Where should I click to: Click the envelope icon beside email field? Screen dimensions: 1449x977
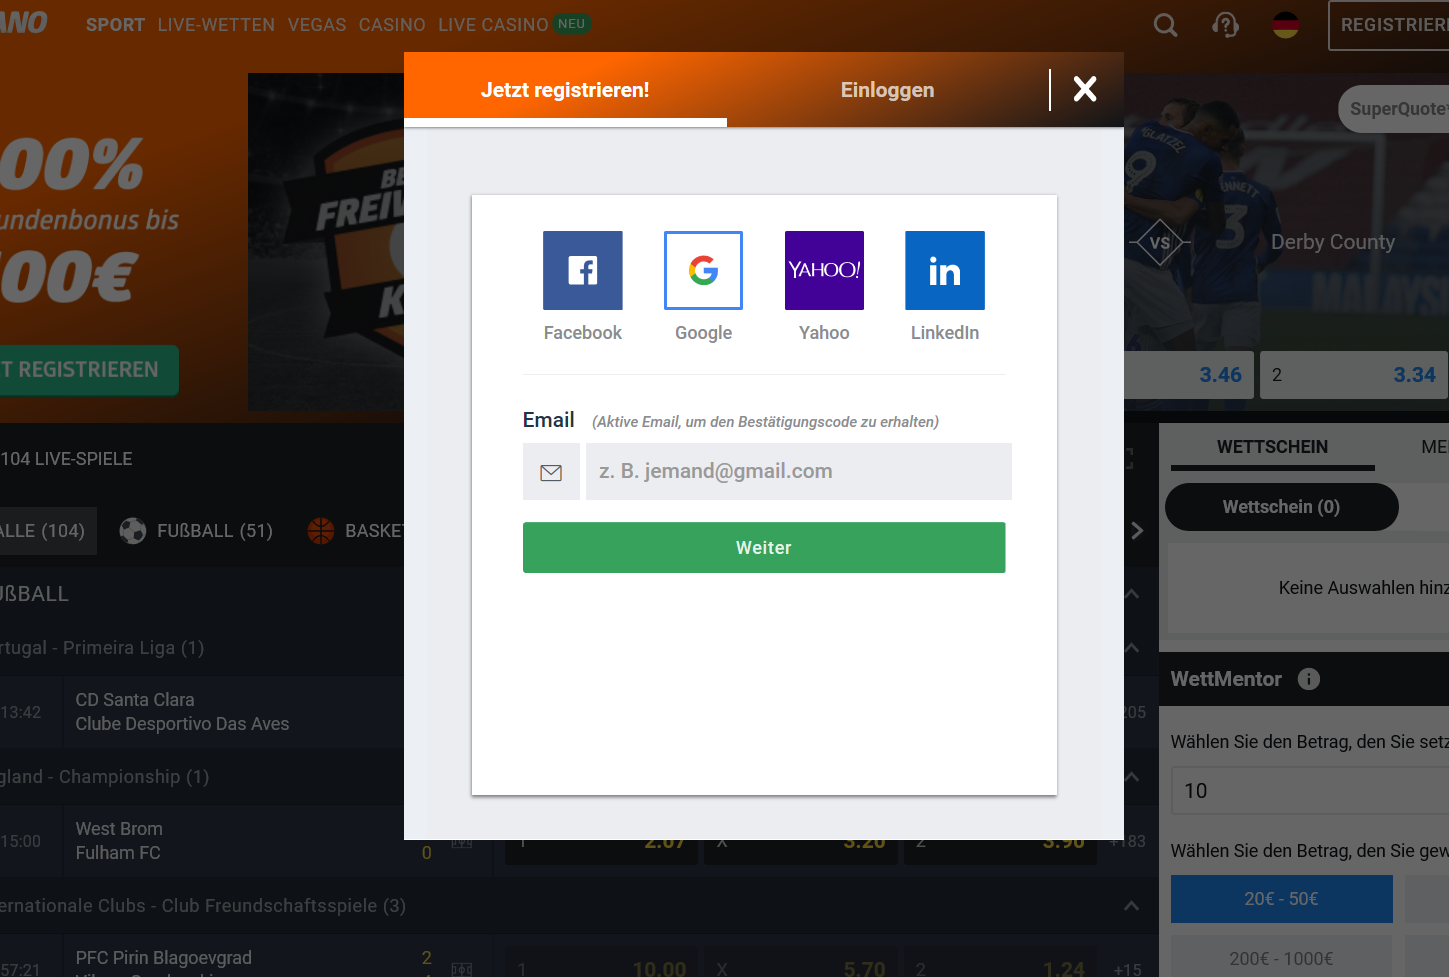pos(551,472)
